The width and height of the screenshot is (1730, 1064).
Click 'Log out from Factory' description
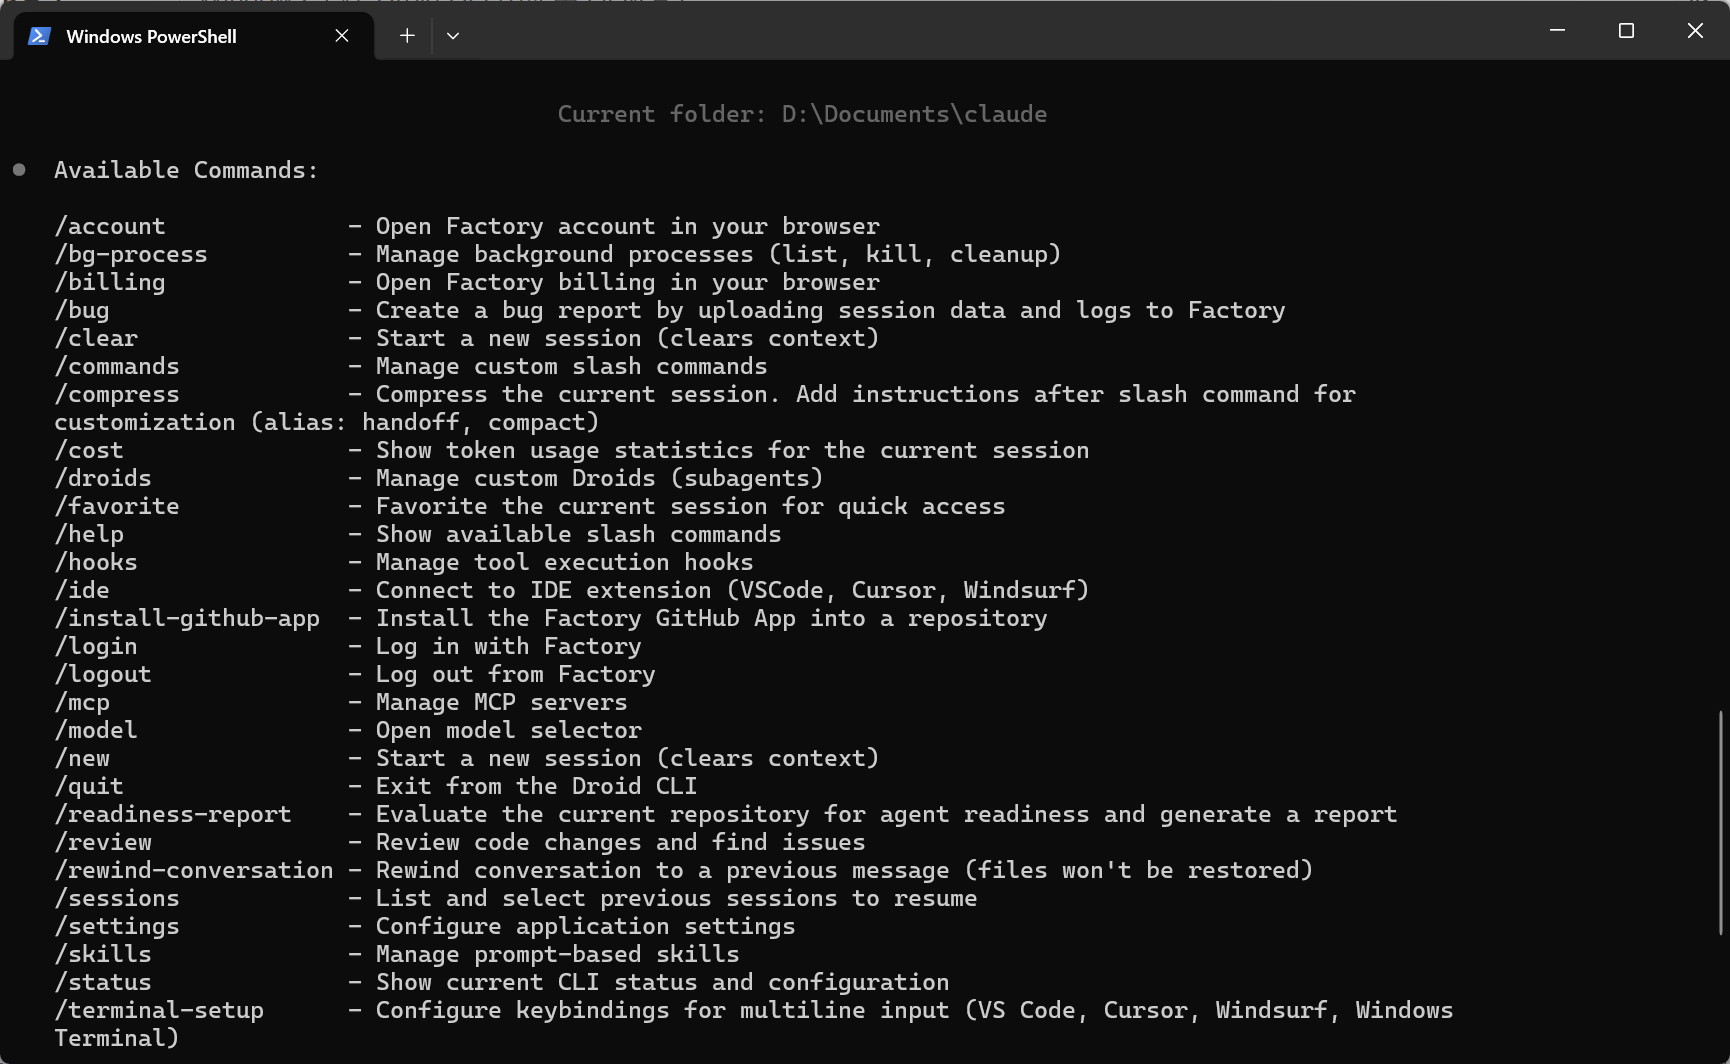point(516,674)
